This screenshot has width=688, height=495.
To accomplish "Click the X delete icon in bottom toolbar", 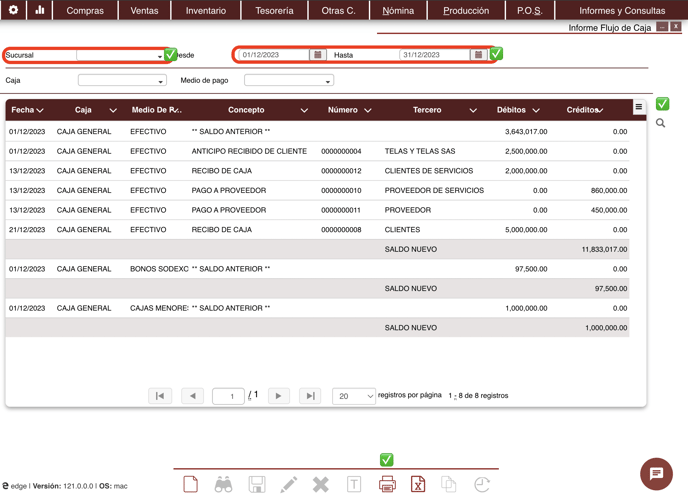I will click(321, 484).
